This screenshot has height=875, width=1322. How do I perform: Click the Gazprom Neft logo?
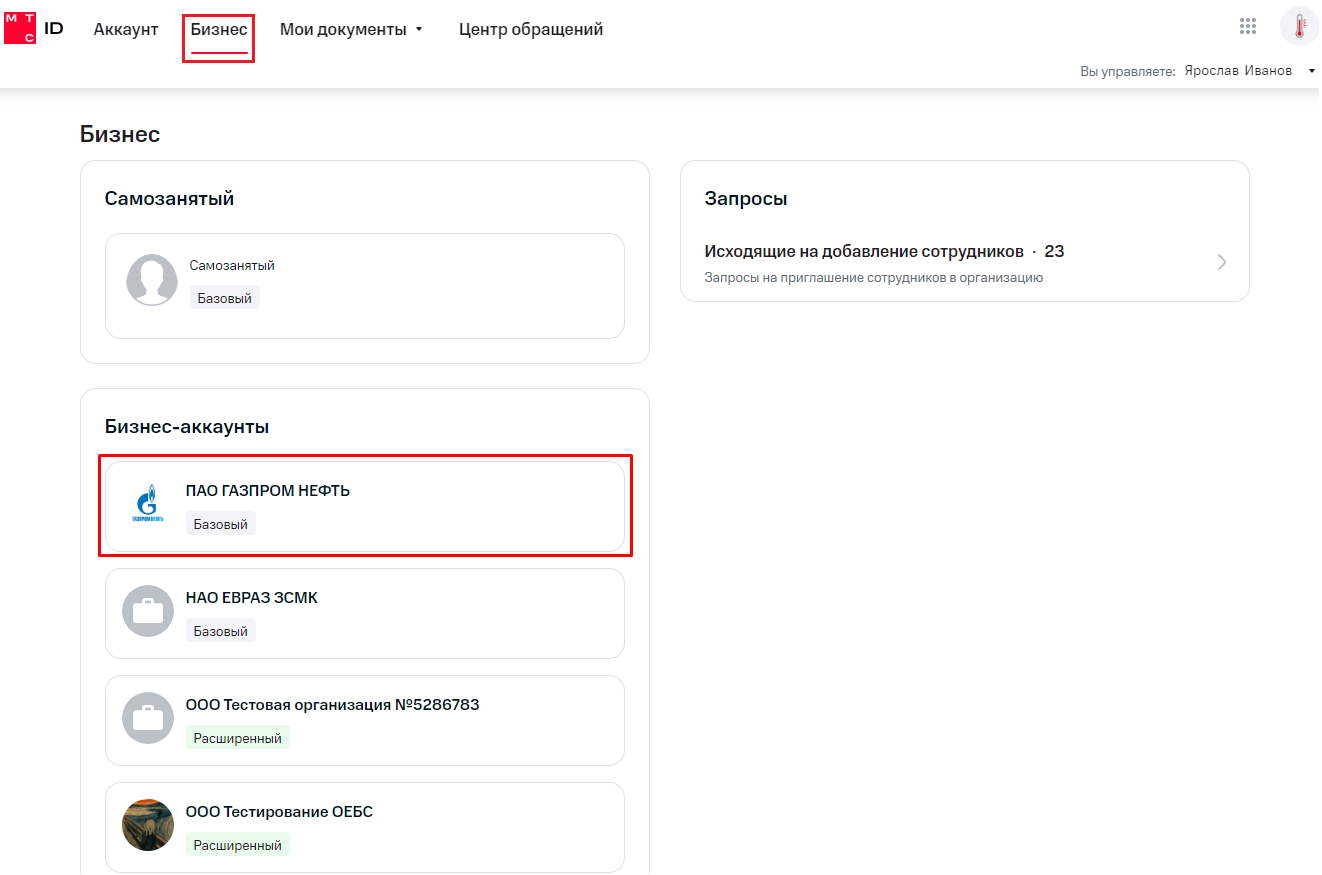click(x=148, y=505)
